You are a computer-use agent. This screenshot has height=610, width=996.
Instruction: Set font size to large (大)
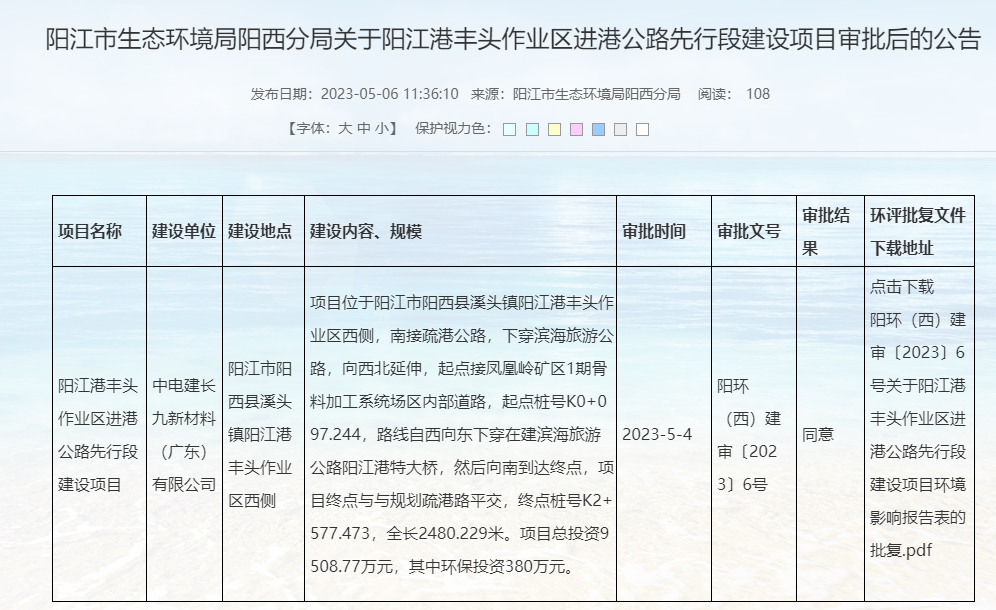(345, 128)
